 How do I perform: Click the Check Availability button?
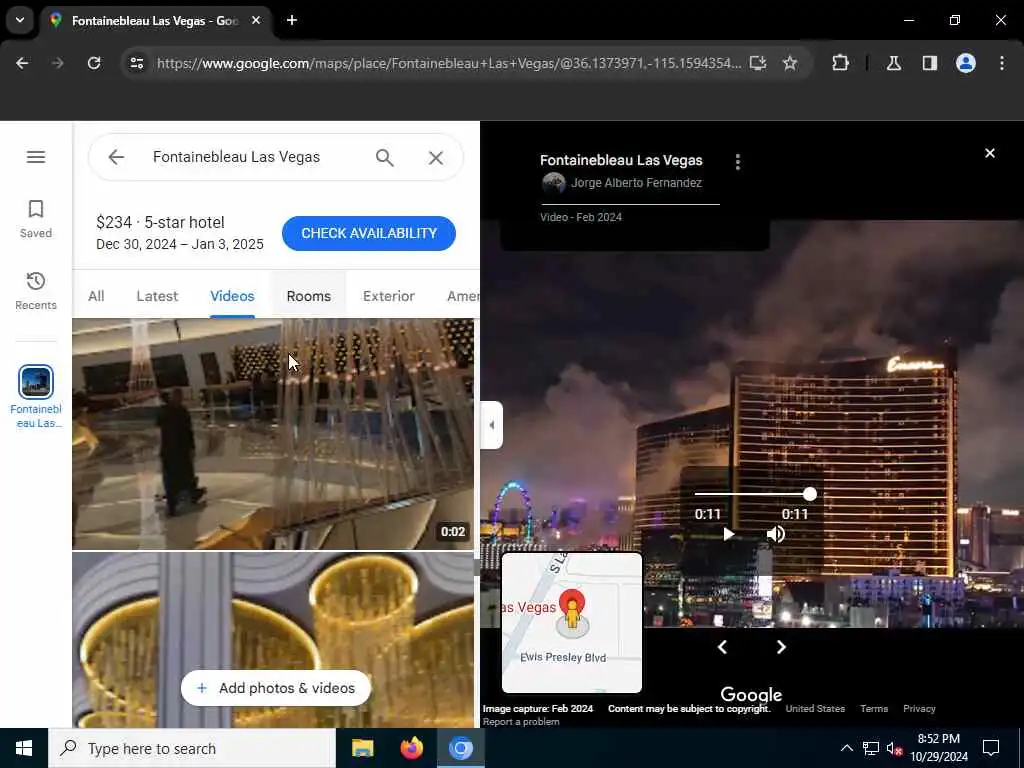click(x=369, y=233)
